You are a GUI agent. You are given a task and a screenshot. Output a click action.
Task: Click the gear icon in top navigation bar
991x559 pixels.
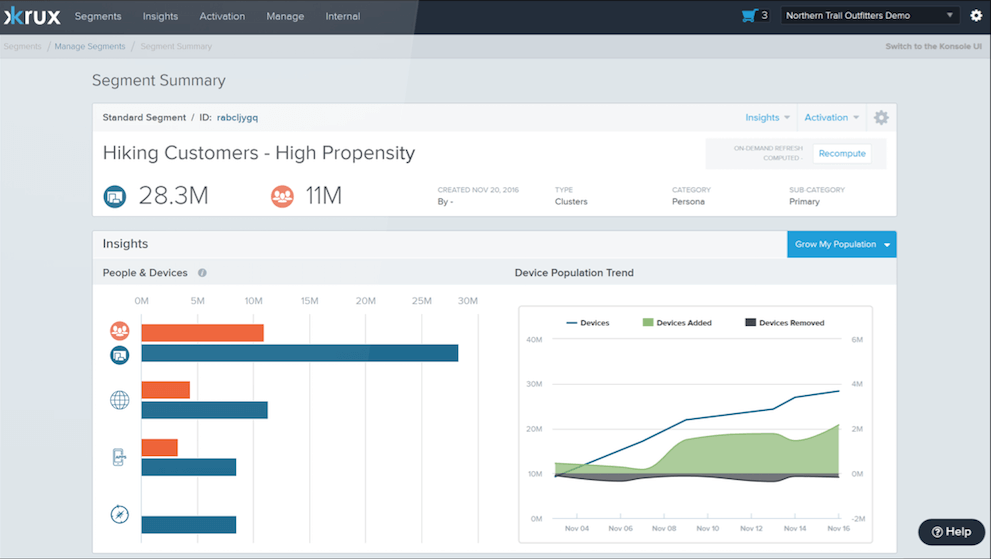(976, 16)
